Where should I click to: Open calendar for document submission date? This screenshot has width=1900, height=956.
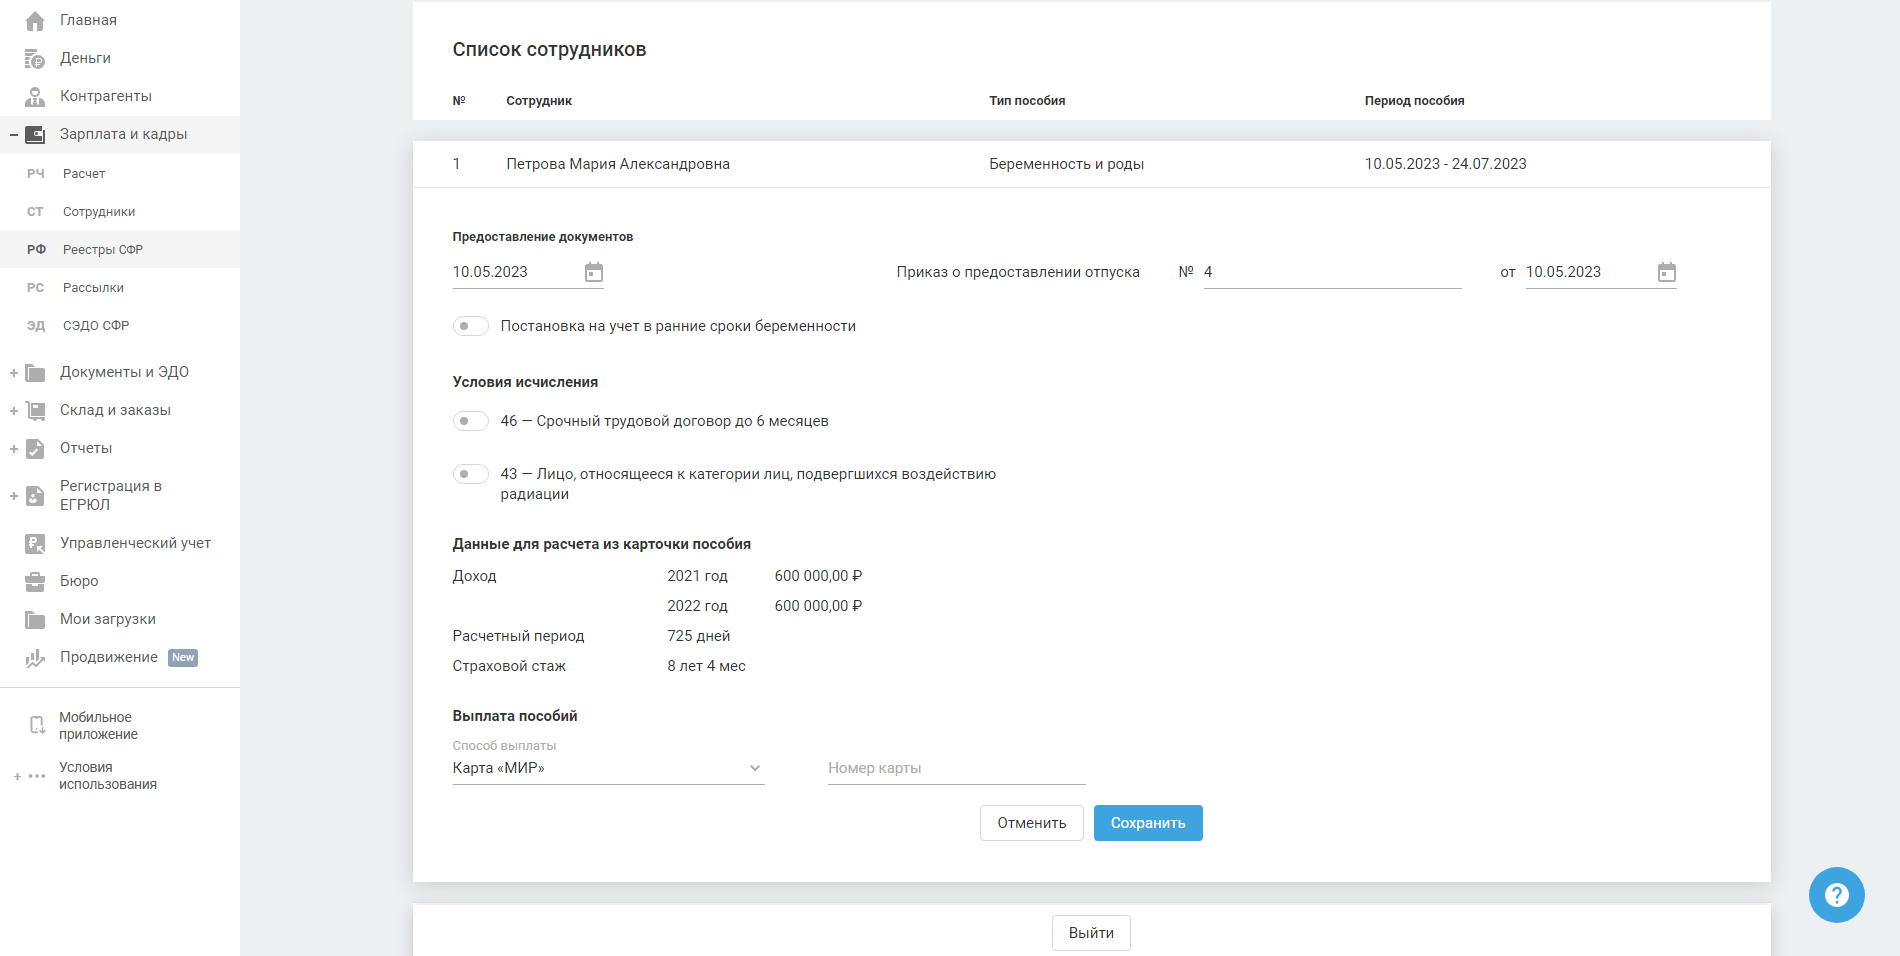coord(594,273)
